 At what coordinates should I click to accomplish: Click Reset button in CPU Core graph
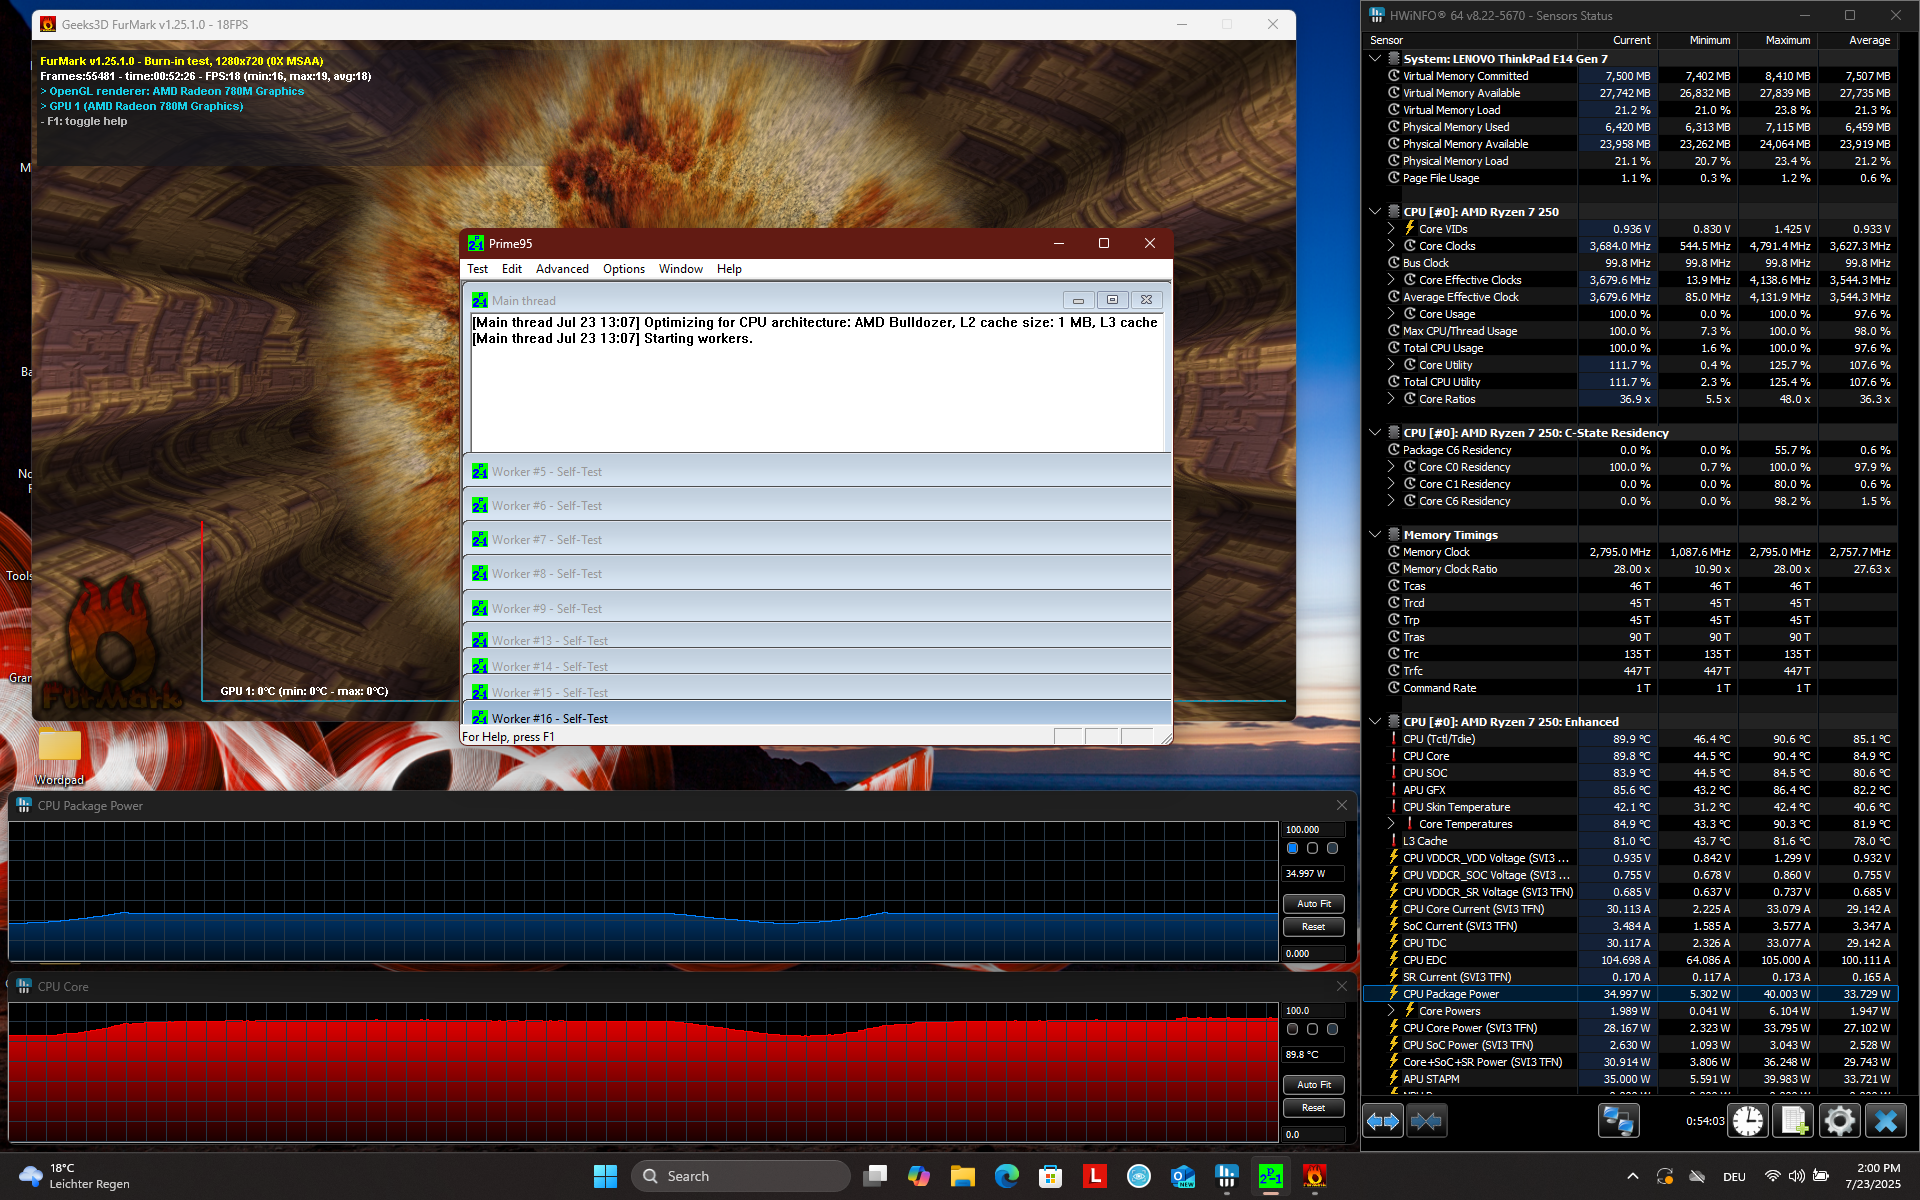point(1313,1108)
